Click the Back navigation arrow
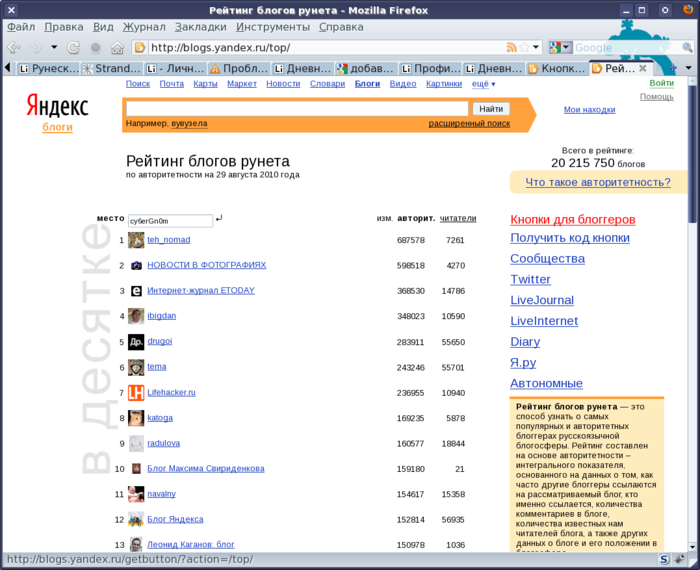 [x=15, y=47]
